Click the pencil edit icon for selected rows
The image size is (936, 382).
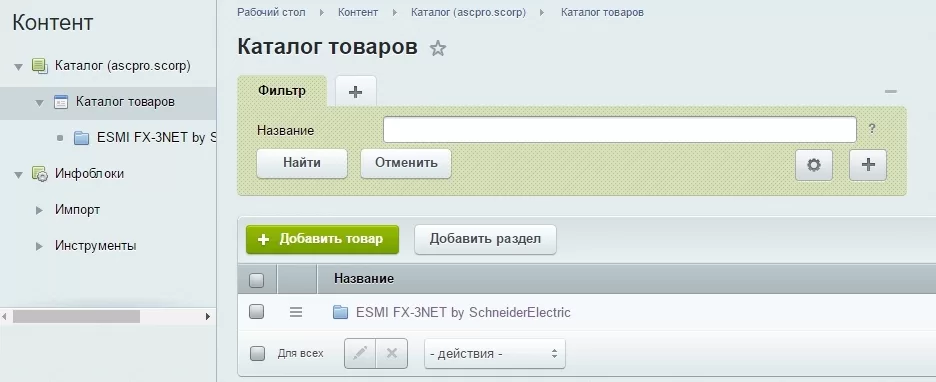click(360, 353)
